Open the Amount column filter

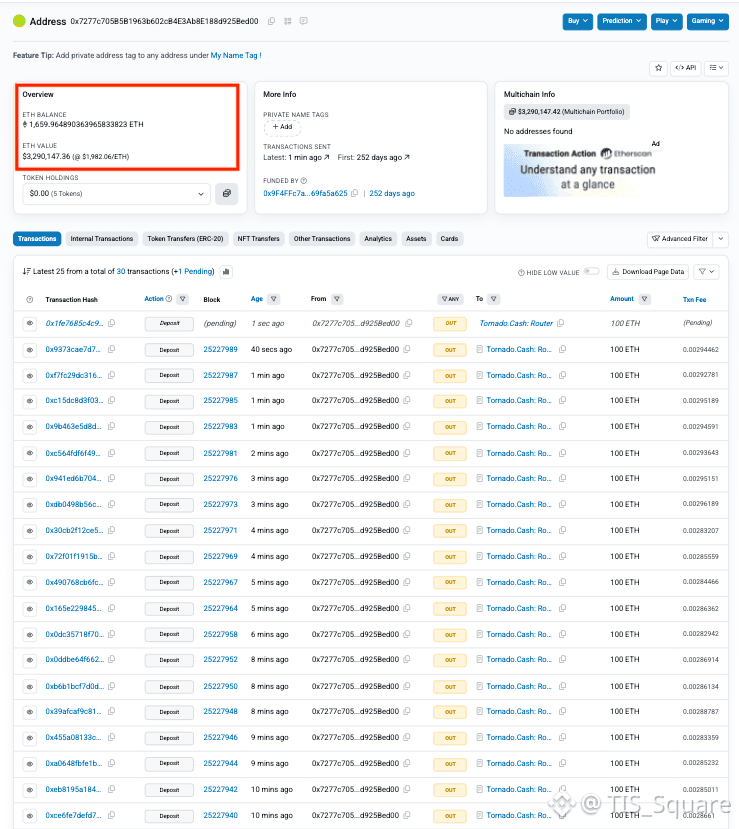point(644,299)
